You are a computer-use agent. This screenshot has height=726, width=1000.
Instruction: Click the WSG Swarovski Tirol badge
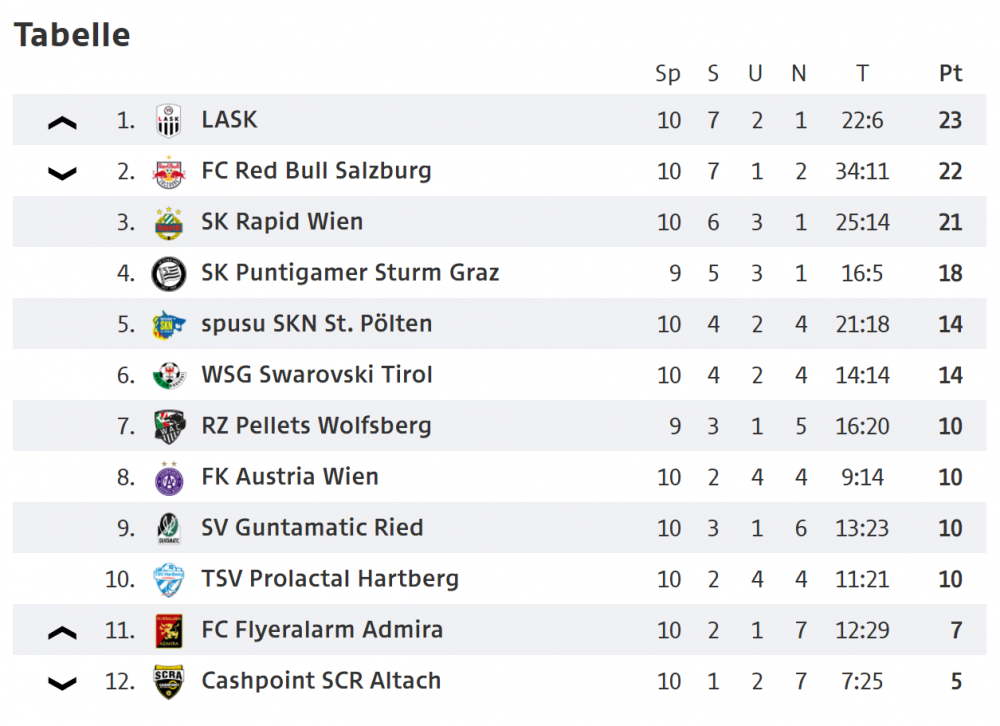169,375
